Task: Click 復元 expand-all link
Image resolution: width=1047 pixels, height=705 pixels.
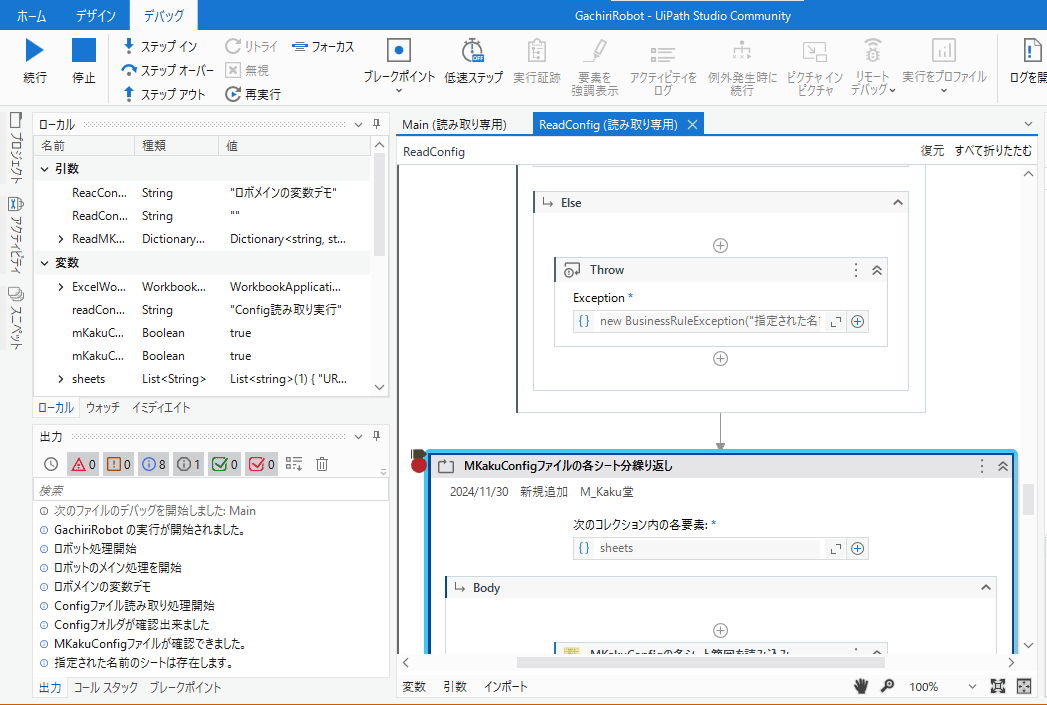Action: pos(932,151)
